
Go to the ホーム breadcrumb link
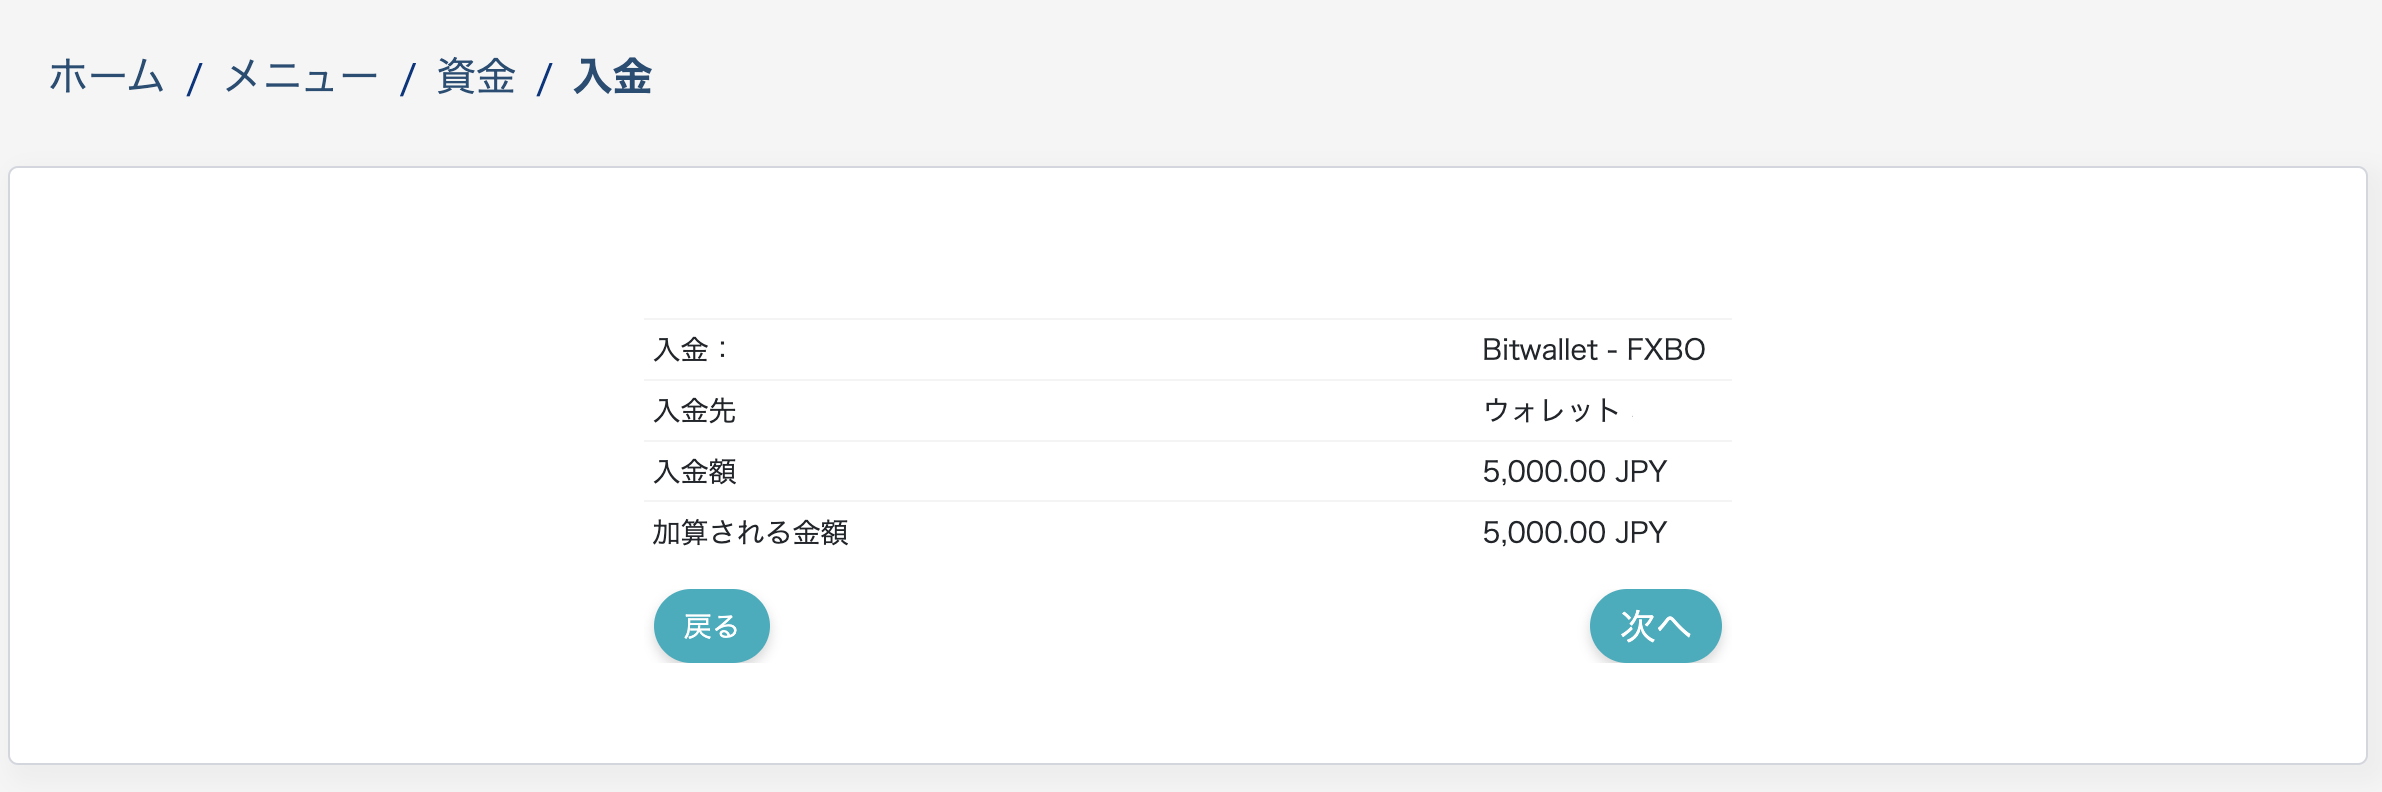point(106,77)
